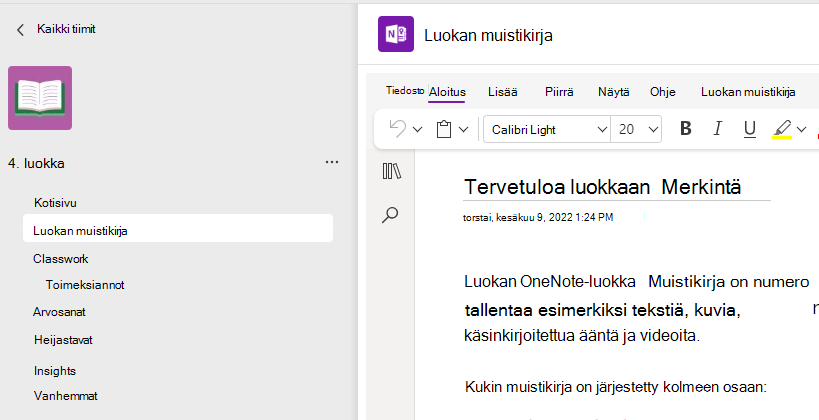
Task: Switch to the Piirrä ribbon tab
Action: [x=559, y=92]
